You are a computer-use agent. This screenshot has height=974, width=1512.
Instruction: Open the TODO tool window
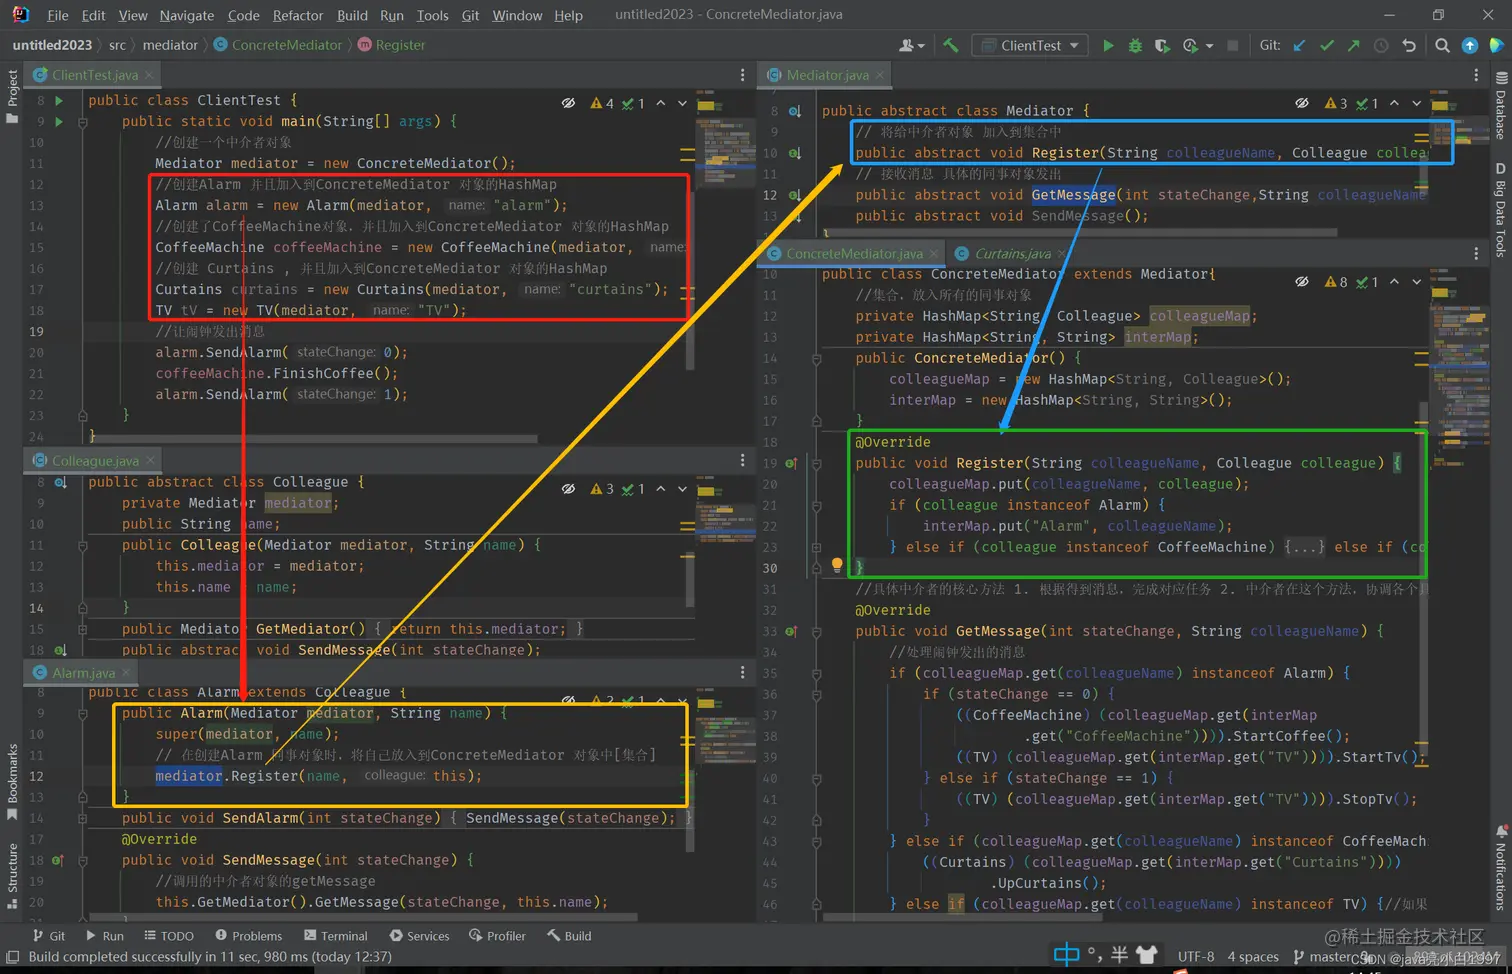(169, 936)
